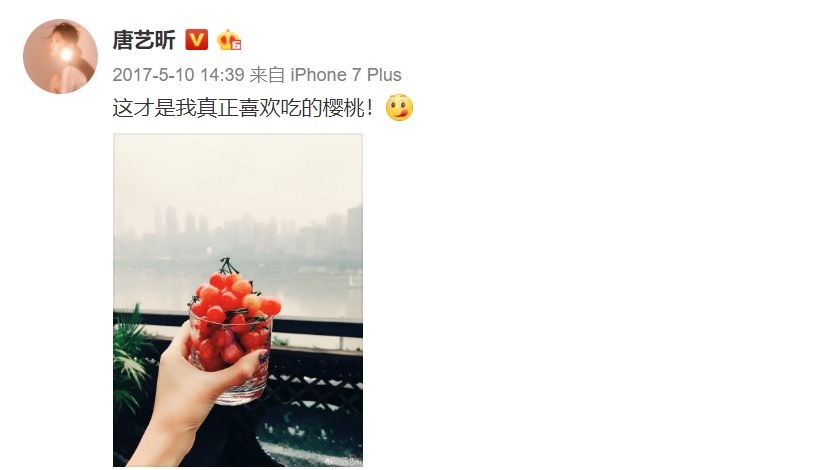The height and width of the screenshot is (470, 836).
Task: Click the glowing light spot in the avatar
Action: 66,54
